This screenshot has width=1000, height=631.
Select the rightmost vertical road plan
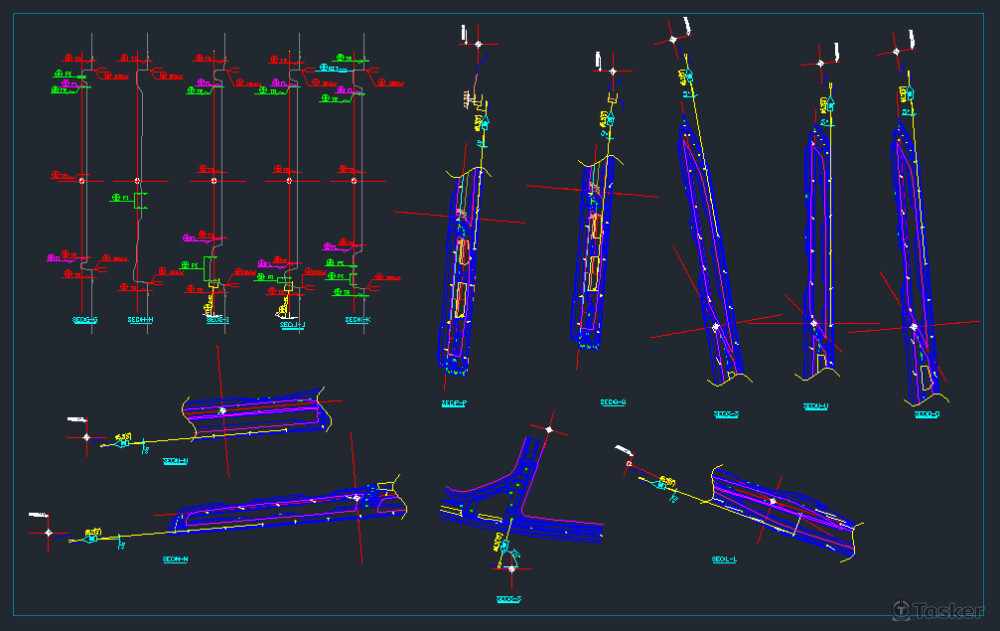pyautogui.click(x=915, y=260)
